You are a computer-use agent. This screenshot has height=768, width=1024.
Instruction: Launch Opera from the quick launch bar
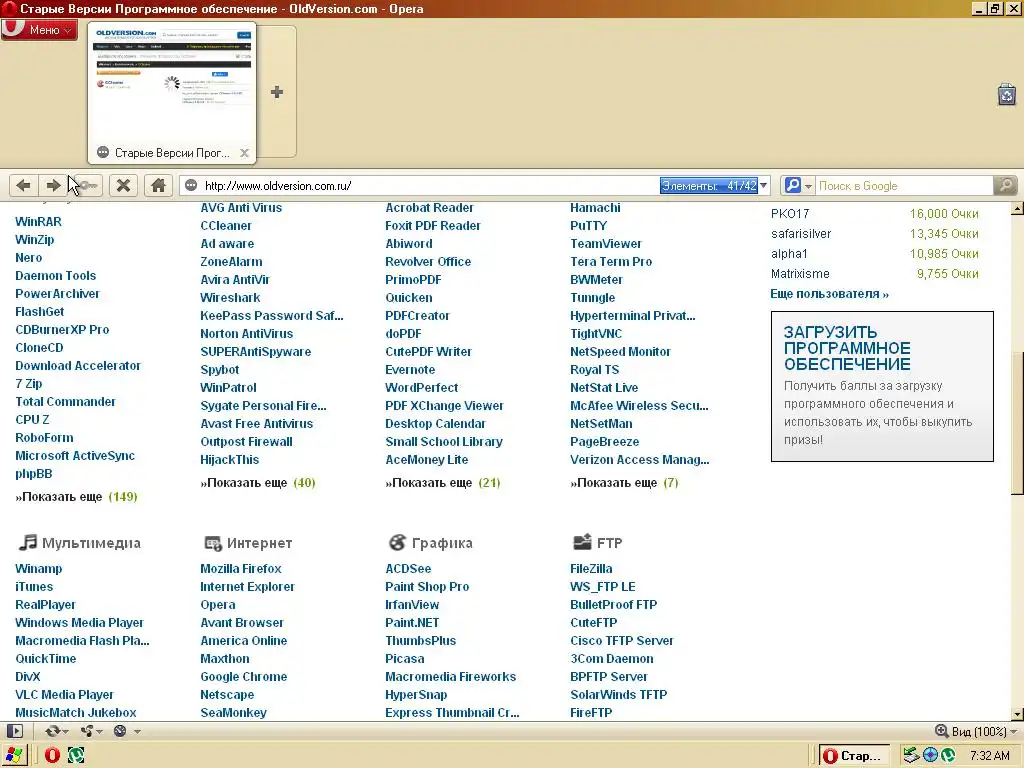(52, 756)
